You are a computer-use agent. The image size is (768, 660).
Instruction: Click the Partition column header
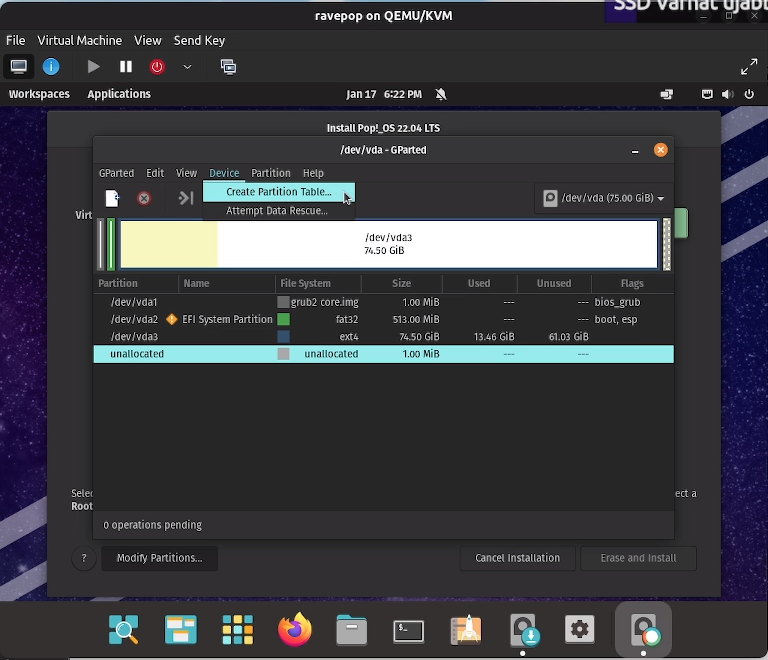click(136, 283)
